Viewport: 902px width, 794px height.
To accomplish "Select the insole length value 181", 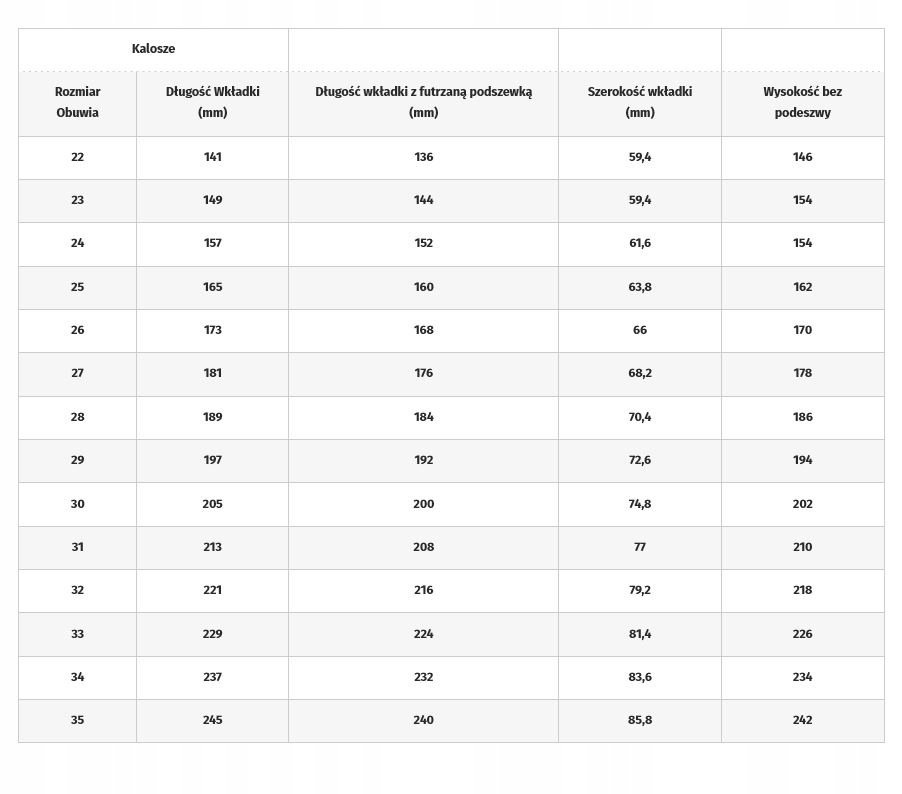I will click(x=212, y=373).
